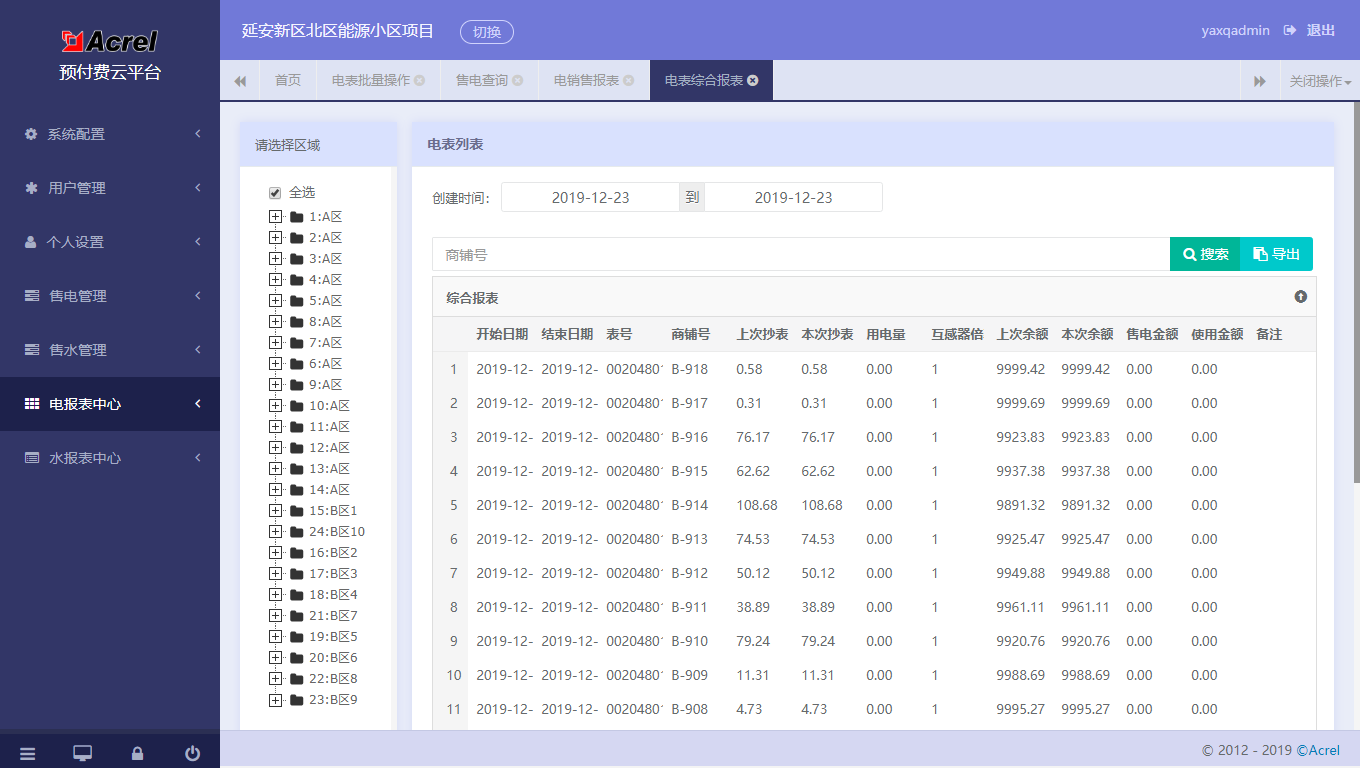The height and width of the screenshot is (768, 1360).
Task: Click the yaxqadmin username
Action: 1235,30
